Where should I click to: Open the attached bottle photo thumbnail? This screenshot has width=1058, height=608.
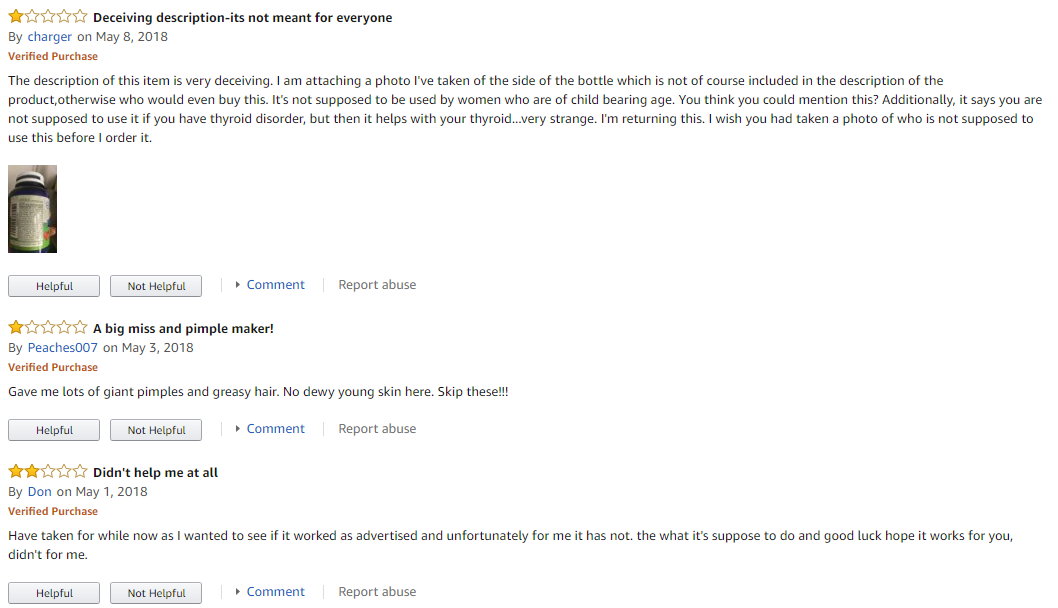click(x=32, y=209)
